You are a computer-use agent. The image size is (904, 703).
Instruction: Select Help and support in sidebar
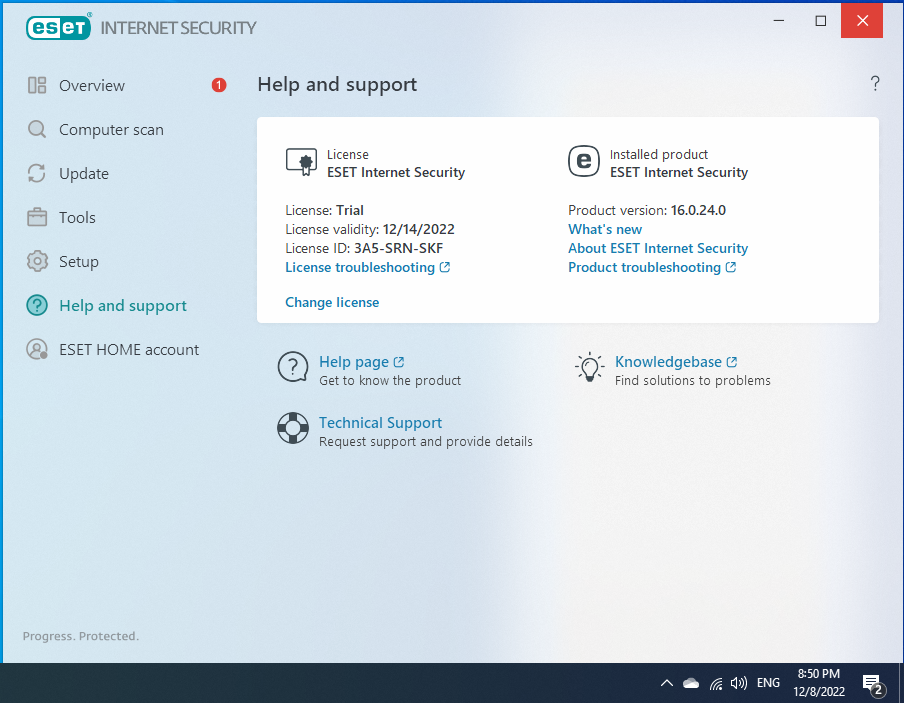pos(123,306)
